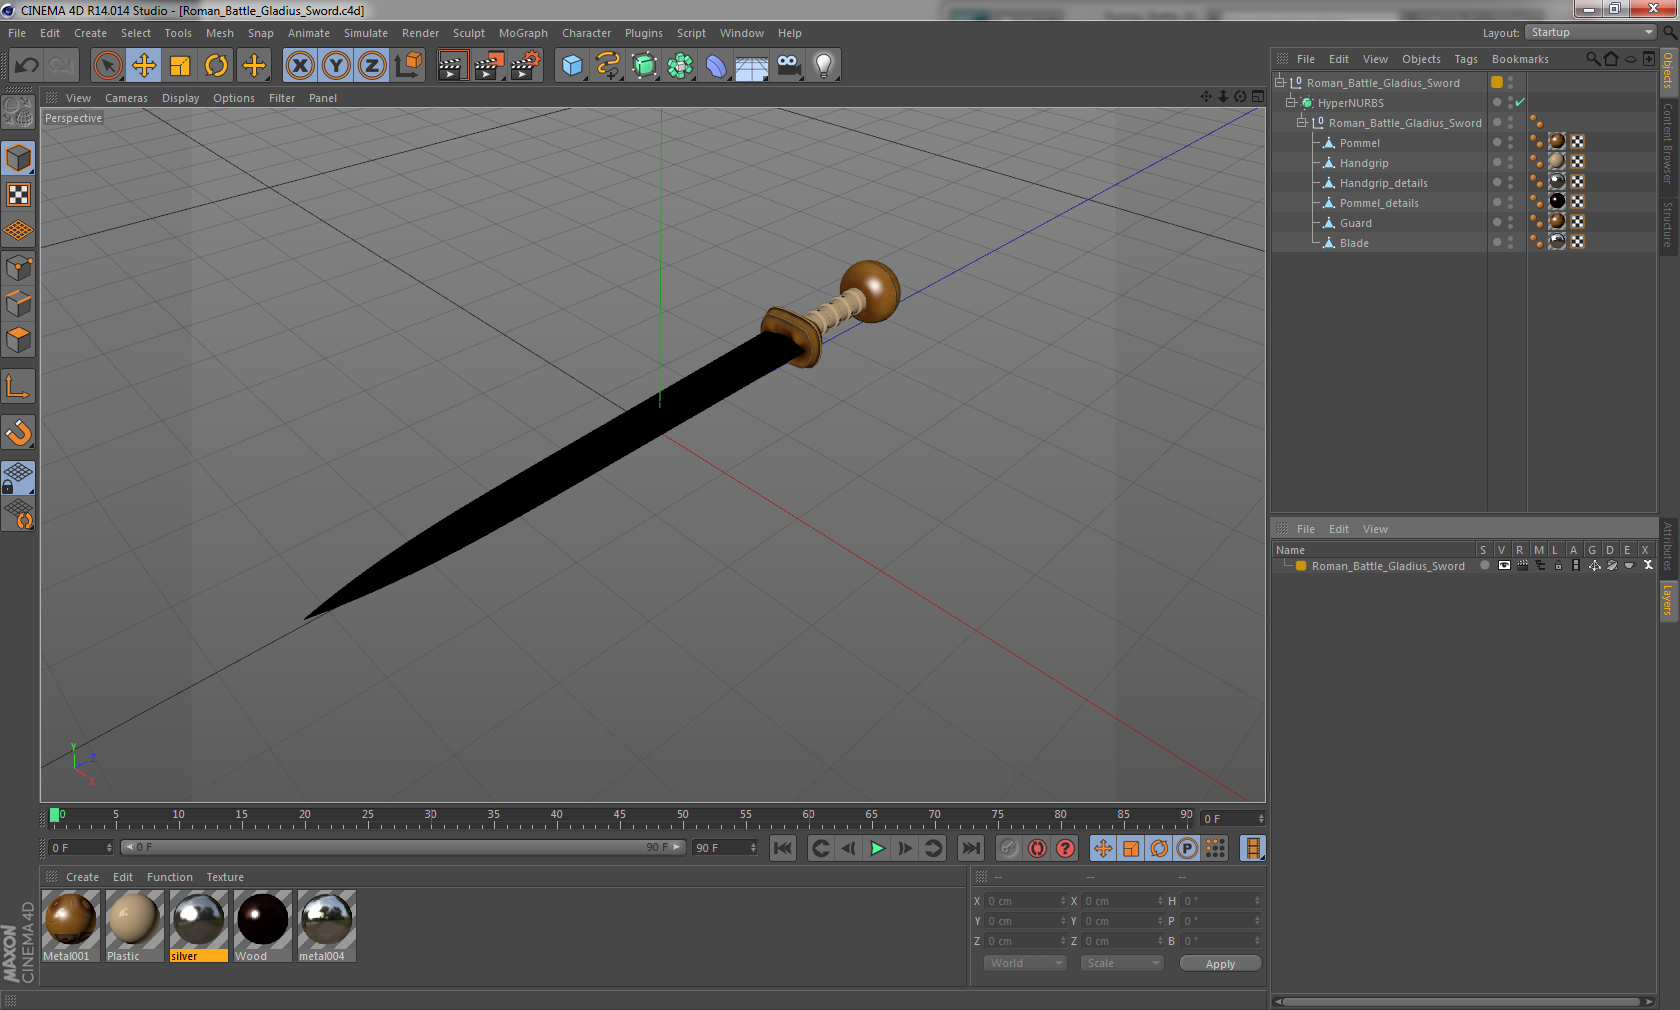Open the Scale mode dropdown
This screenshot has height=1010, width=1680.
tap(1122, 963)
